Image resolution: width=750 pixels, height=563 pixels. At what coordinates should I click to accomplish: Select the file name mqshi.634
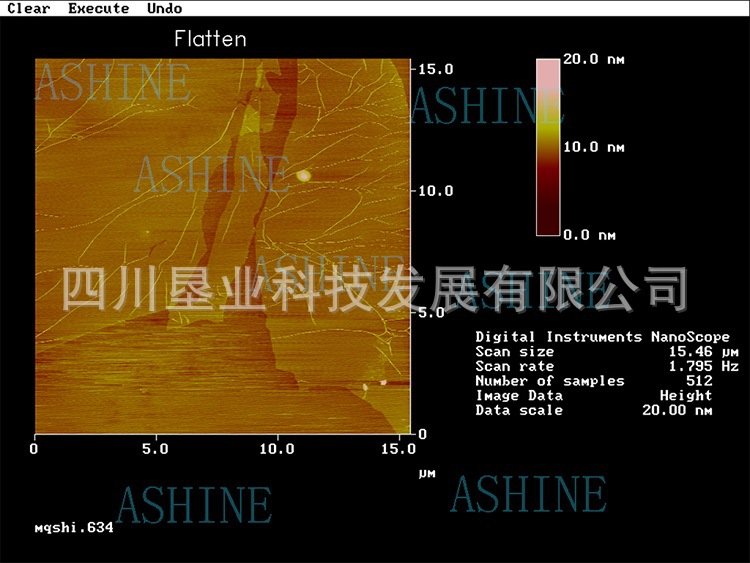74,527
